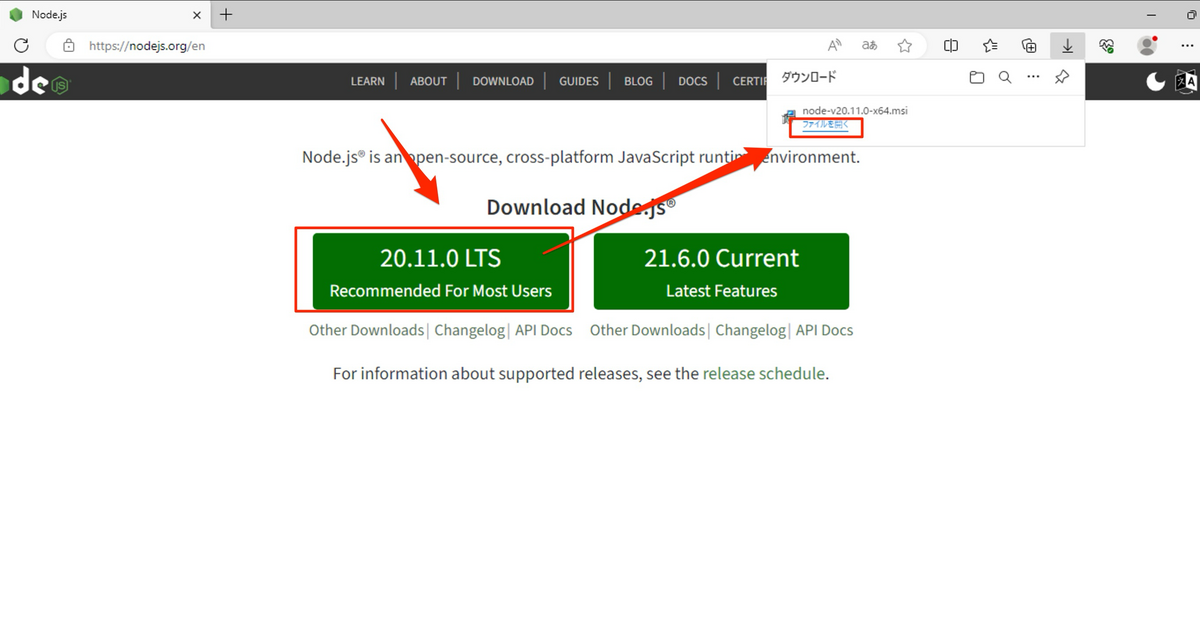Select the Node.js browser tab

click(x=106, y=14)
